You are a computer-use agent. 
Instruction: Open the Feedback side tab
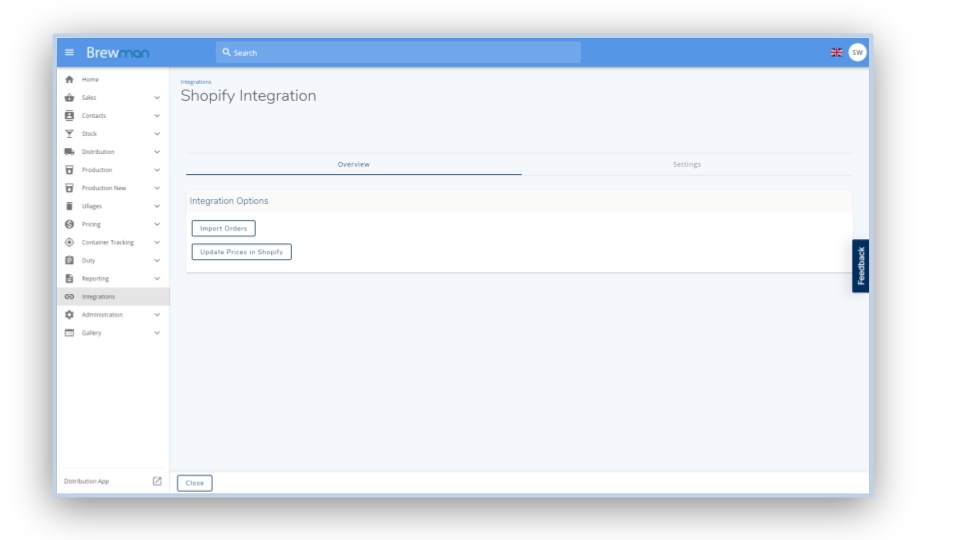(x=860, y=266)
